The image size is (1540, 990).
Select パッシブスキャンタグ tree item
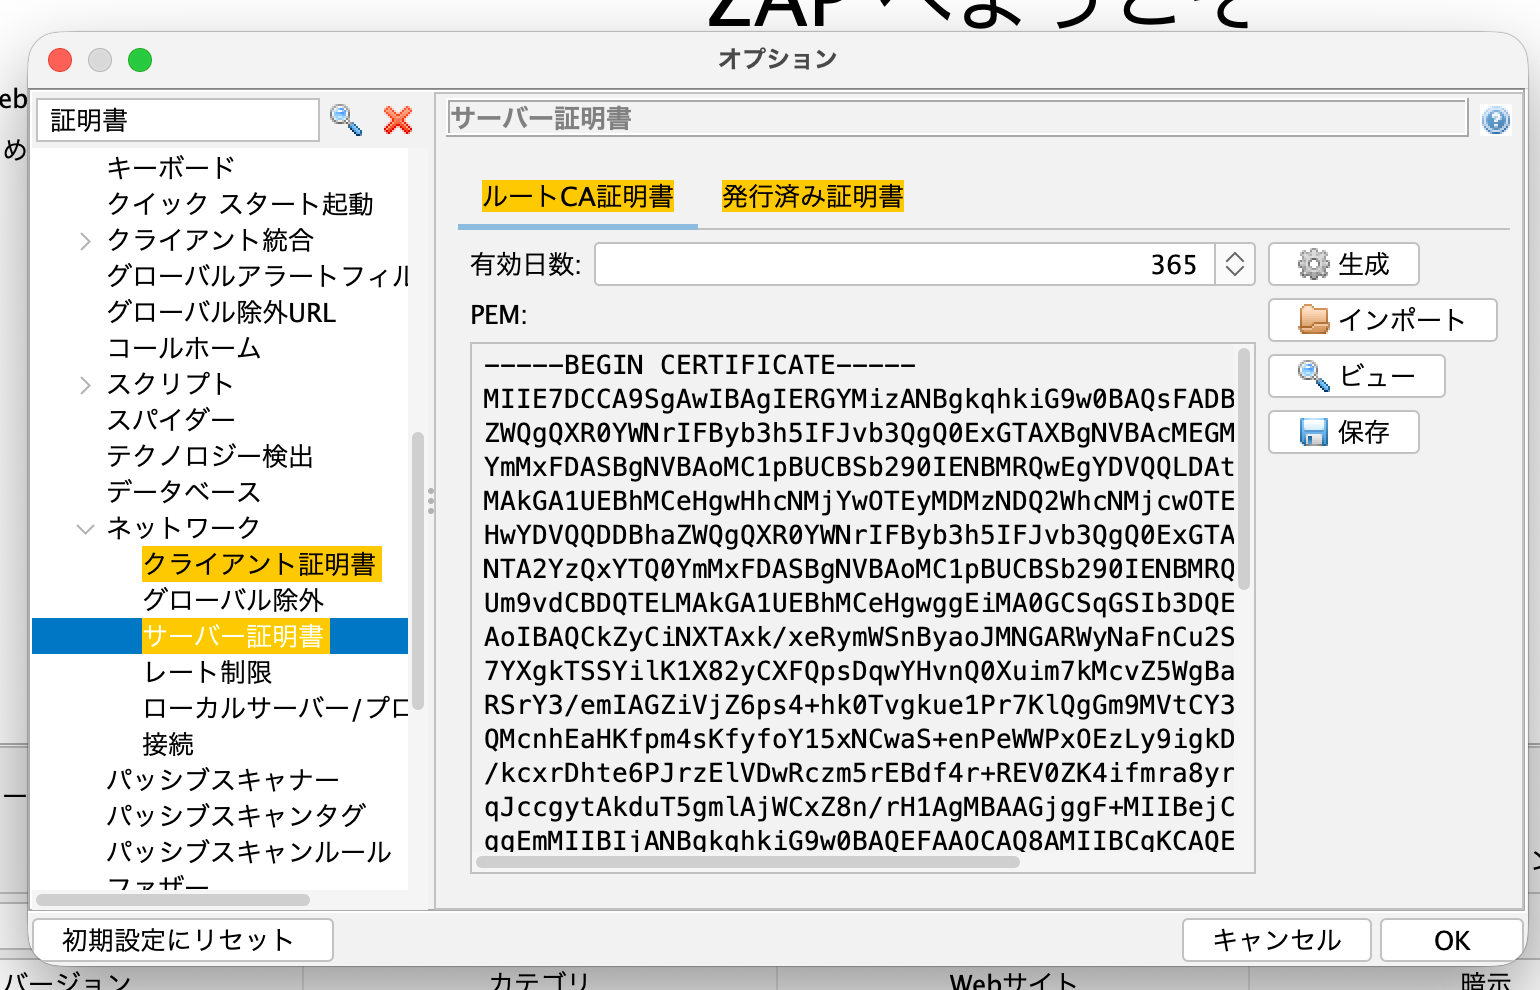(x=236, y=816)
